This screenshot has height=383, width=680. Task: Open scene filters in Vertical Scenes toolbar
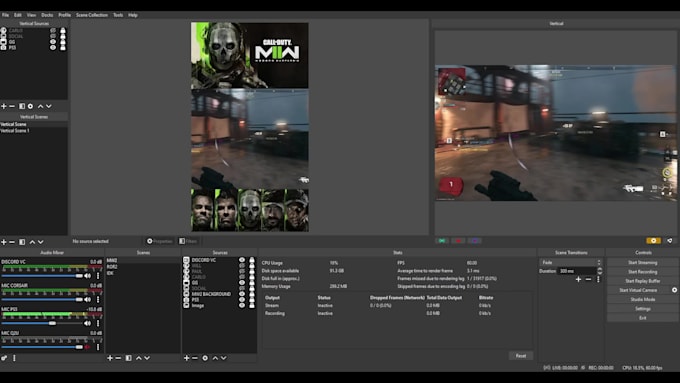(x=22, y=242)
